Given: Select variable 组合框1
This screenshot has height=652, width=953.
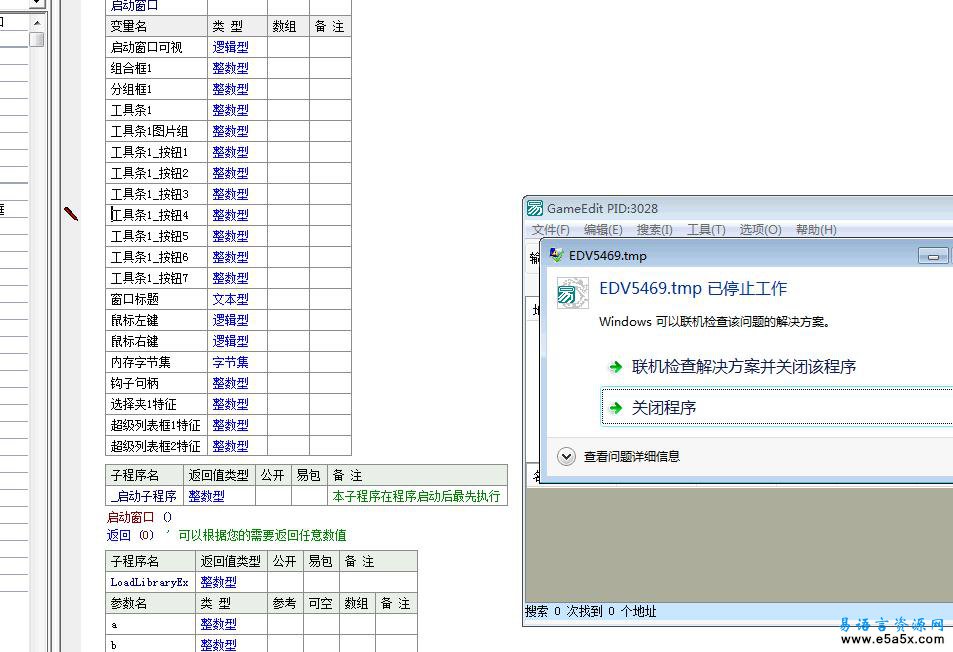Looking at the screenshot, I should (x=131, y=68).
